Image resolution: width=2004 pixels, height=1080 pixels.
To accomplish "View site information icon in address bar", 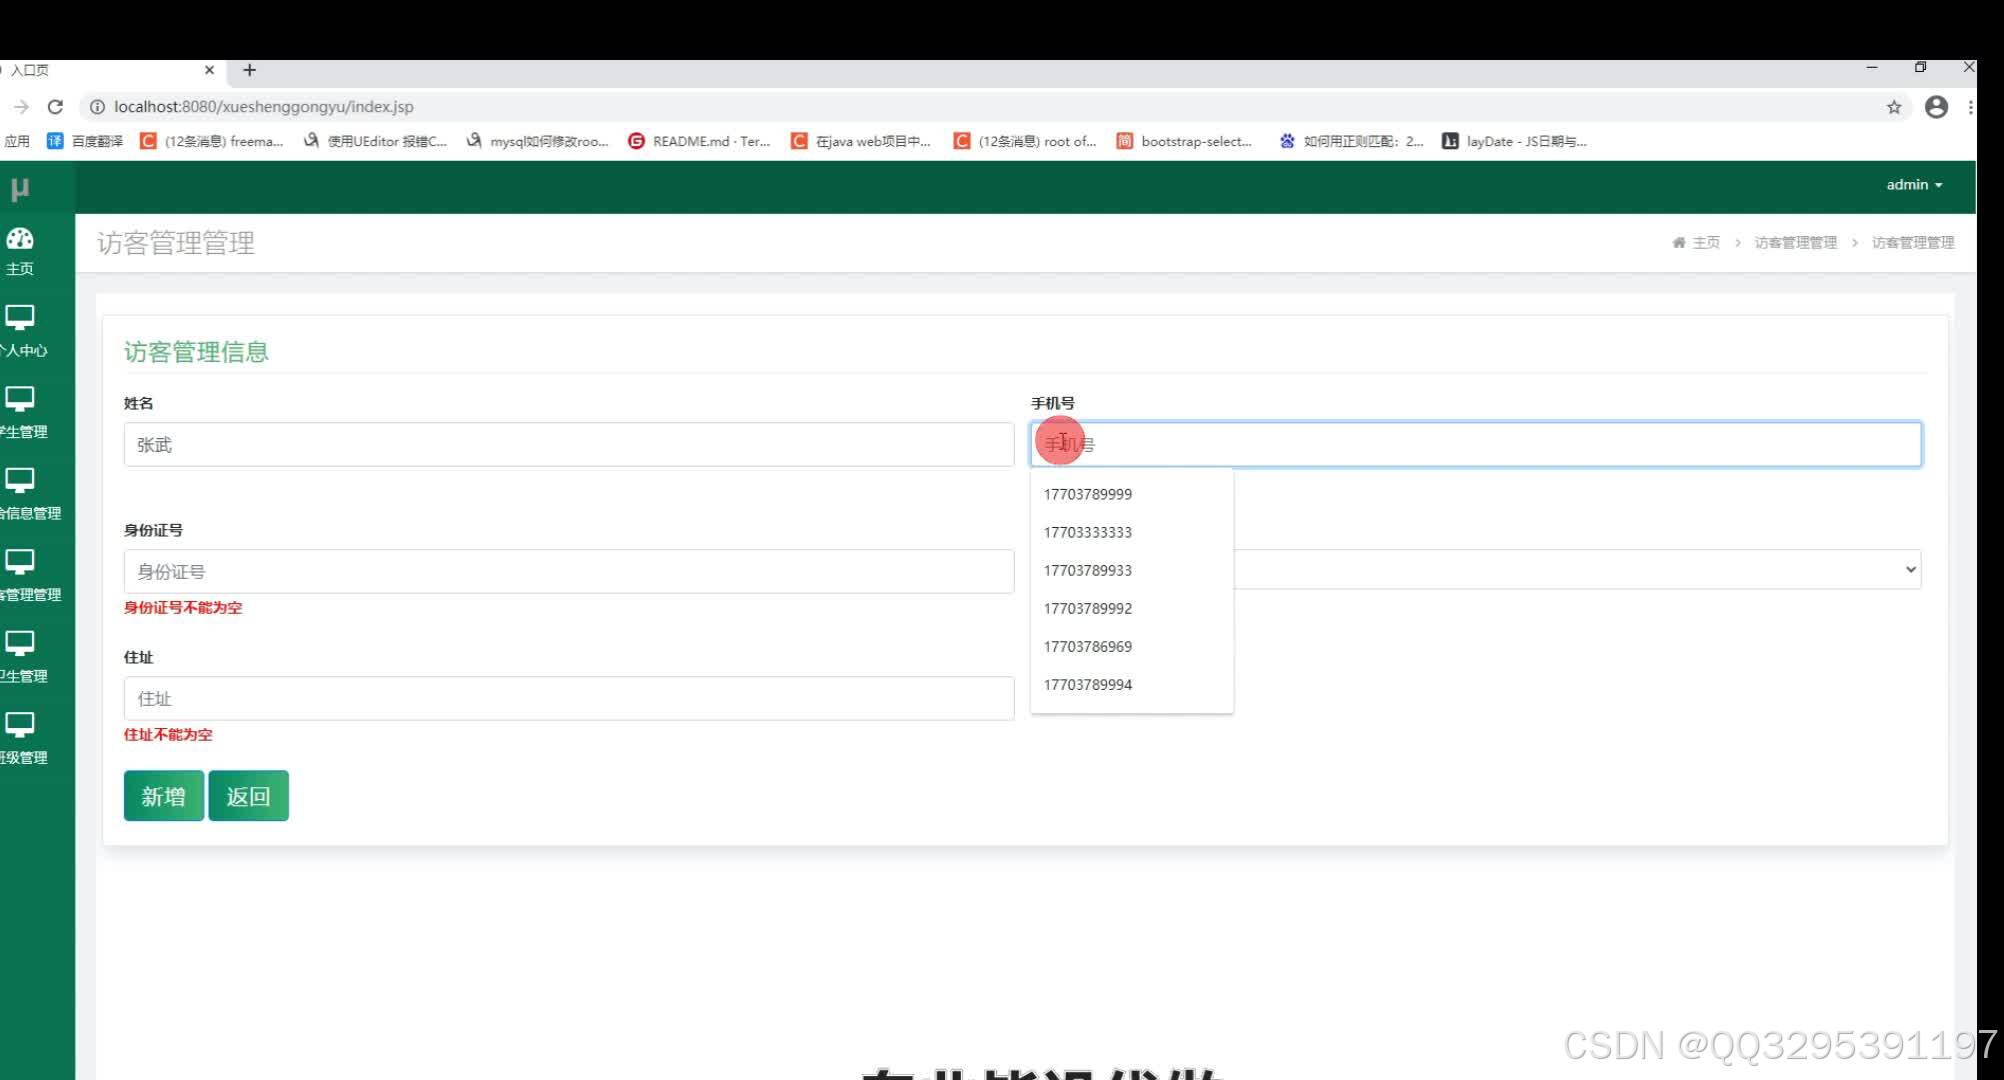I will (96, 107).
